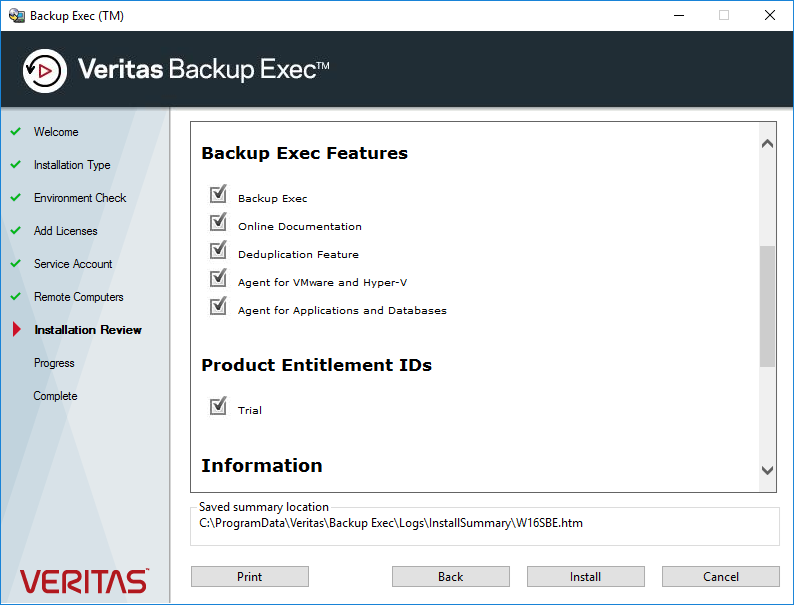Click the Trial label text
Viewport: 794px width, 605px height.
[x=250, y=411]
